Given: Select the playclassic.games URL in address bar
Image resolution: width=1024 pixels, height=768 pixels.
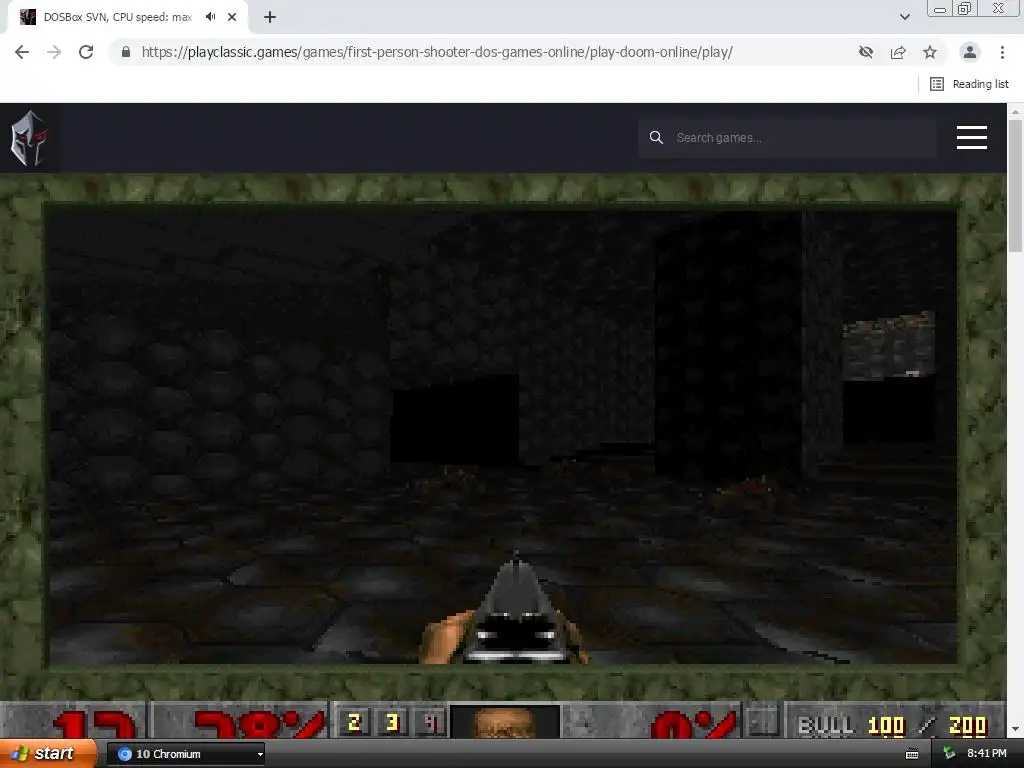Looking at the screenshot, I should [437, 52].
